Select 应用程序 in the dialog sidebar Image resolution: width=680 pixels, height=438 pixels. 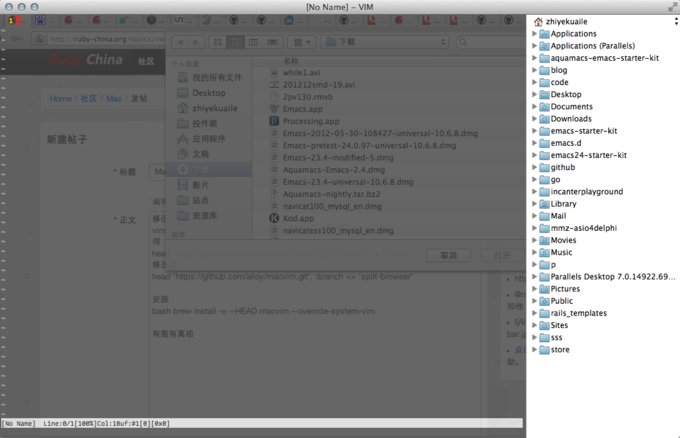click(x=209, y=139)
